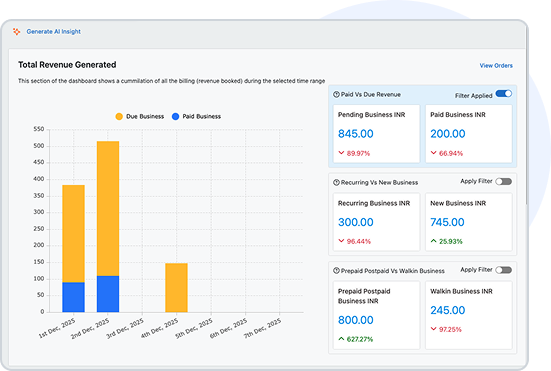Click the 25.93% change percentage
The height and width of the screenshot is (371, 551).
pyautogui.click(x=451, y=242)
